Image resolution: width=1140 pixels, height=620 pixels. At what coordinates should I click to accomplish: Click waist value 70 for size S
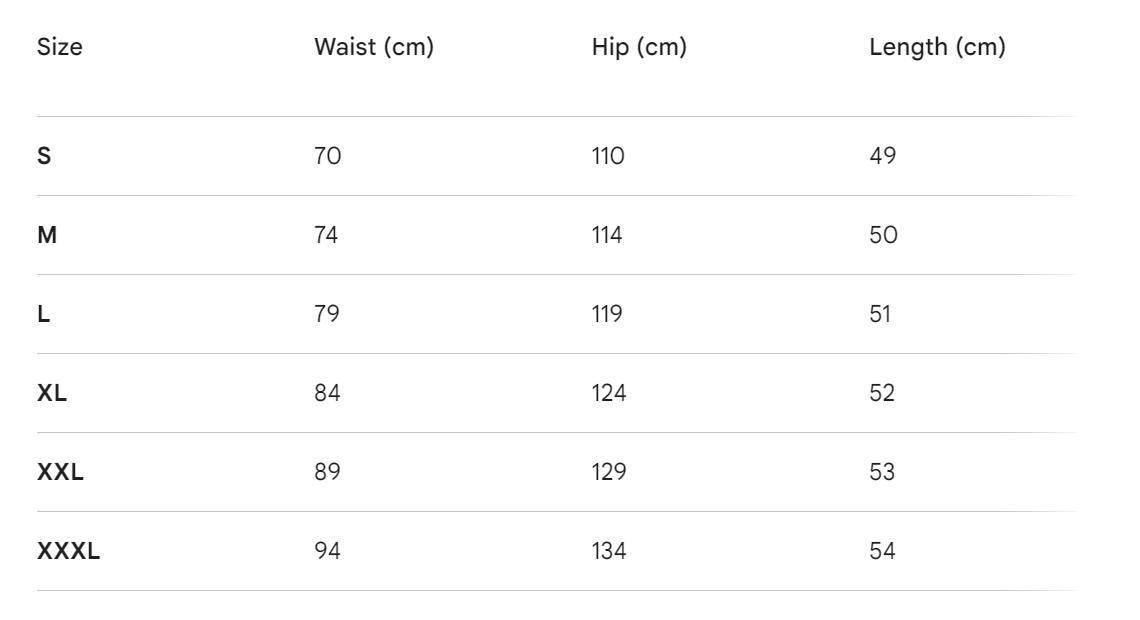point(327,156)
